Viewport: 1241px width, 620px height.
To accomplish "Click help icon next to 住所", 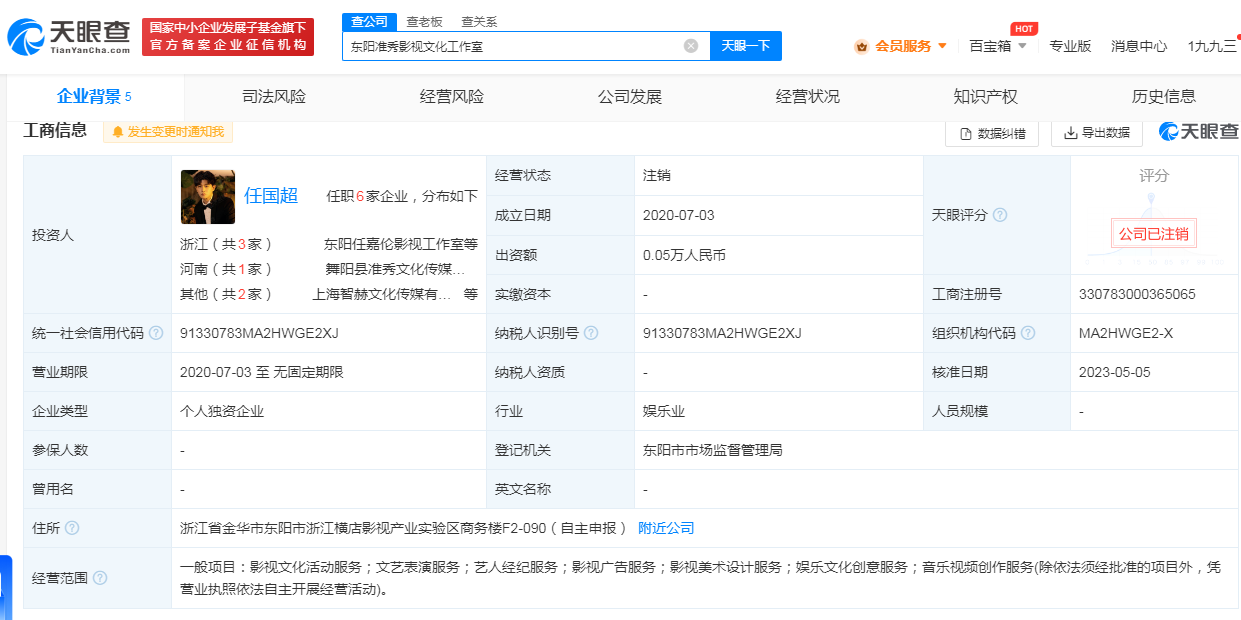I will click(x=72, y=528).
